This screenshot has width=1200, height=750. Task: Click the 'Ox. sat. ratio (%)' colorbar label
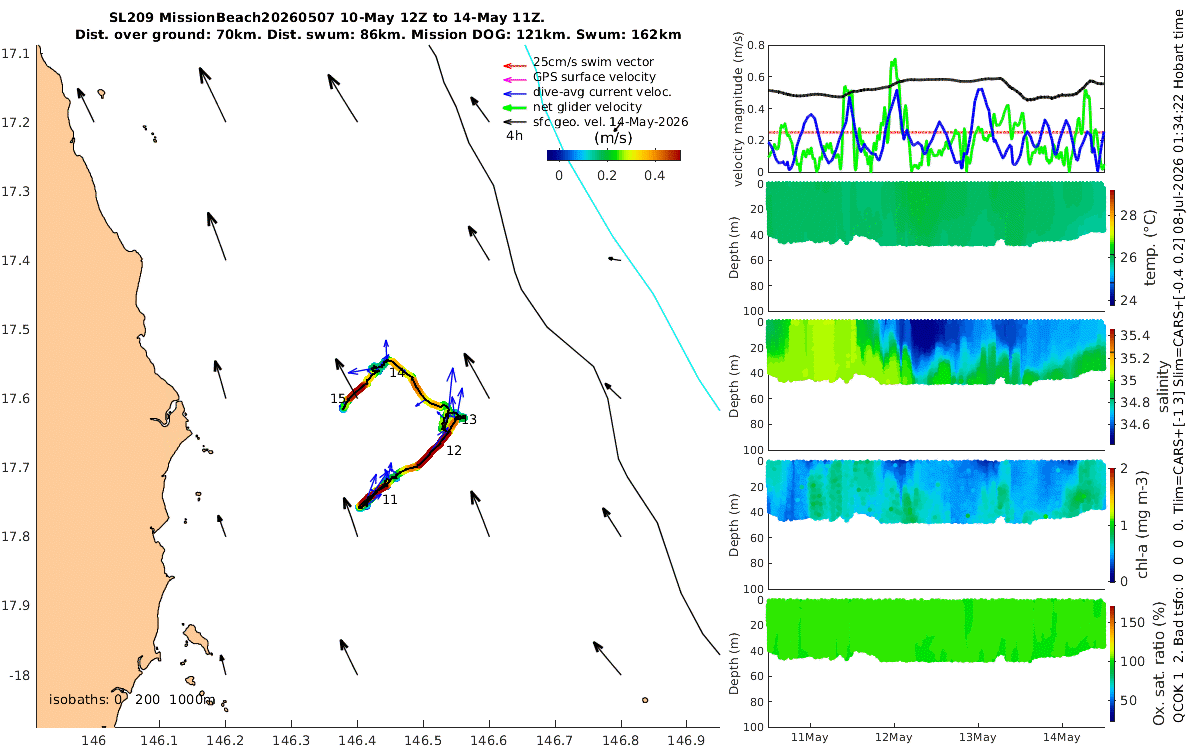pyautogui.click(x=1160, y=661)
